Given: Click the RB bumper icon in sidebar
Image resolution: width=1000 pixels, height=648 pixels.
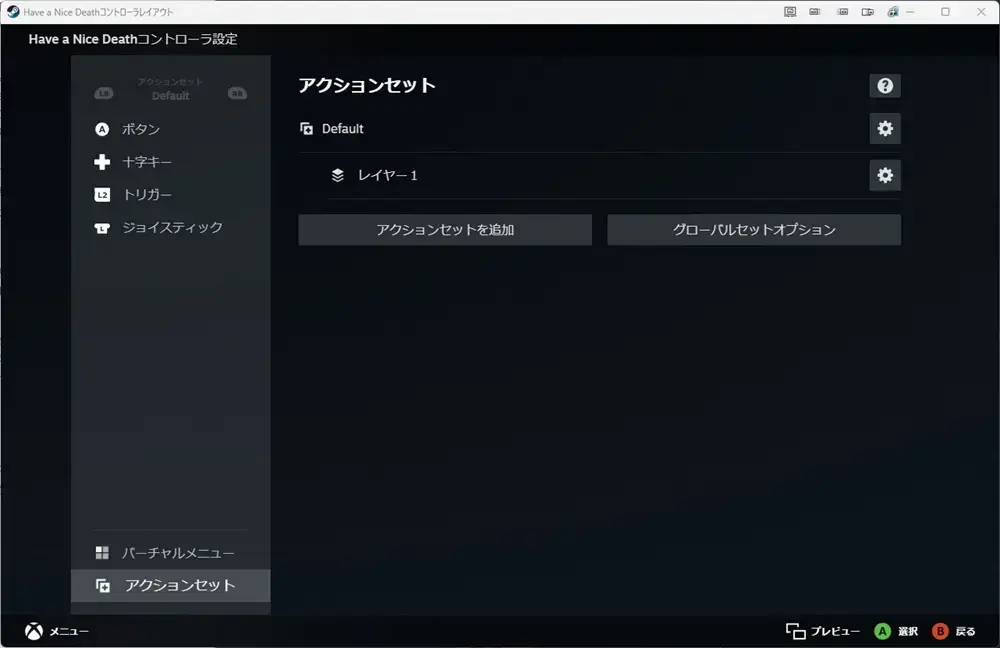Looking at the screenshot, I should tap(237, 94).
